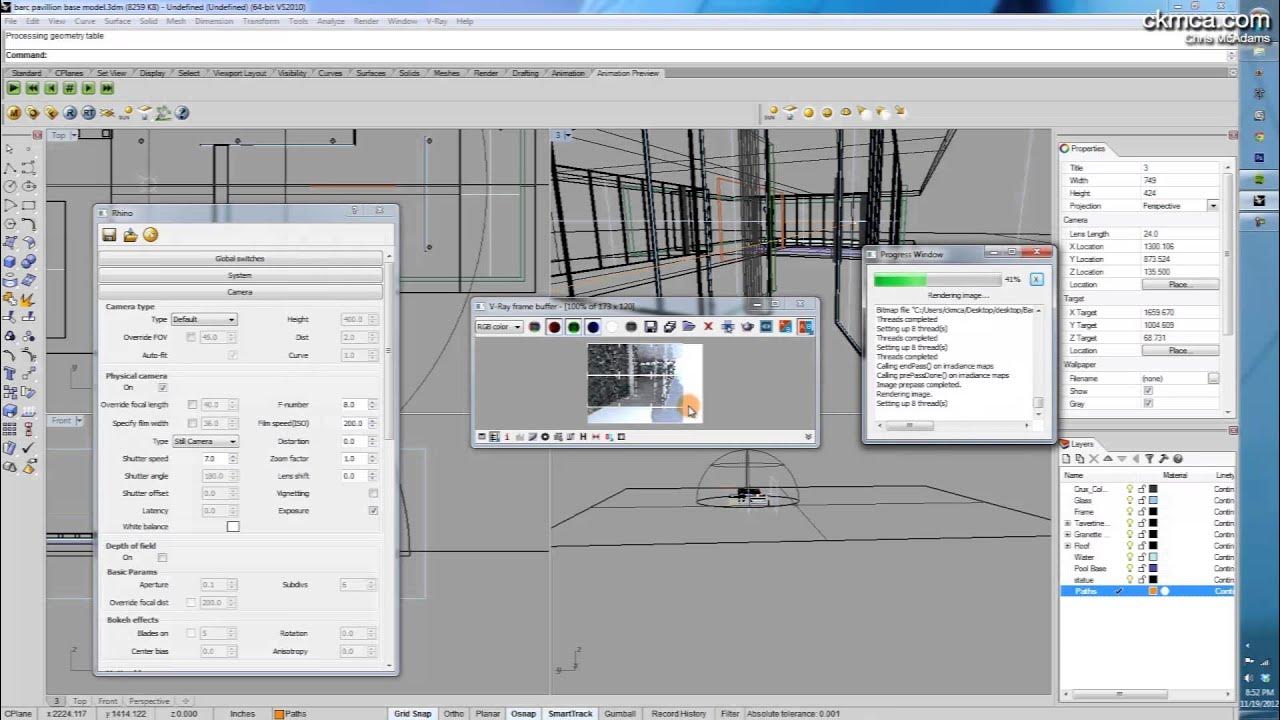Switch to Animation Preview toolbar tab
Viewport: 1280px width, 720px height.
627,73
